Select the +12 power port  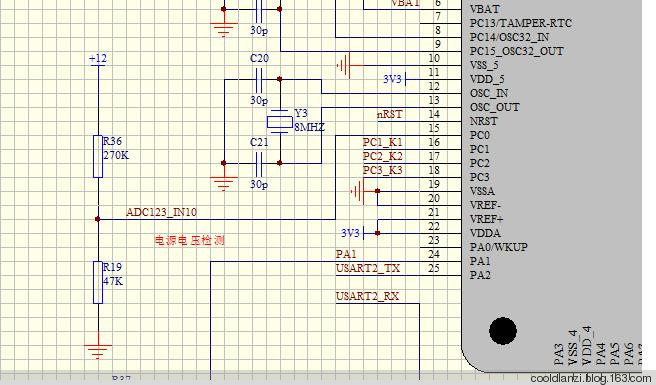point(98,59)
